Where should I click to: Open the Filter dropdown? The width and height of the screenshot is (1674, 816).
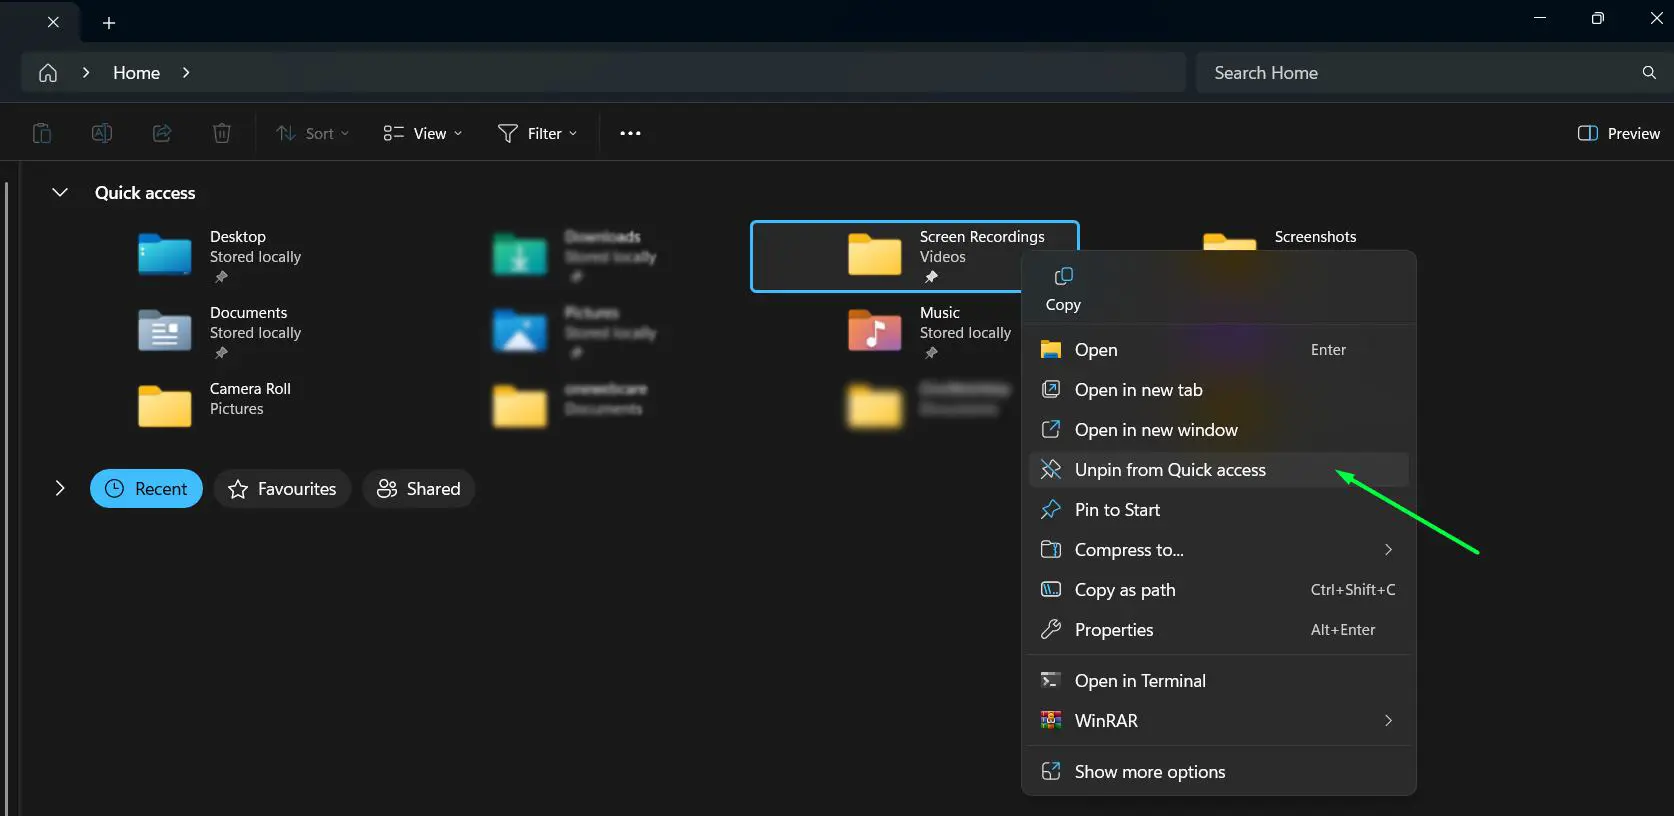pyautogui.click(x=538, y=133)
